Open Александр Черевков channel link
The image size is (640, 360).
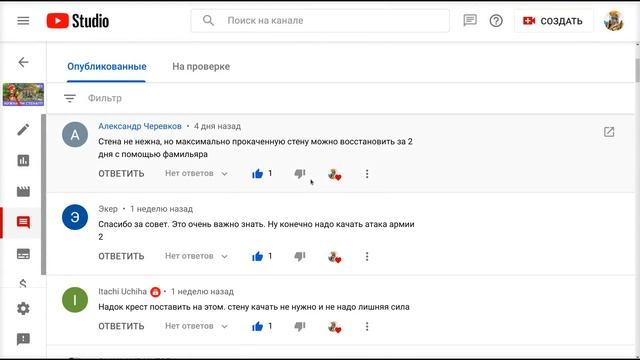140,126
